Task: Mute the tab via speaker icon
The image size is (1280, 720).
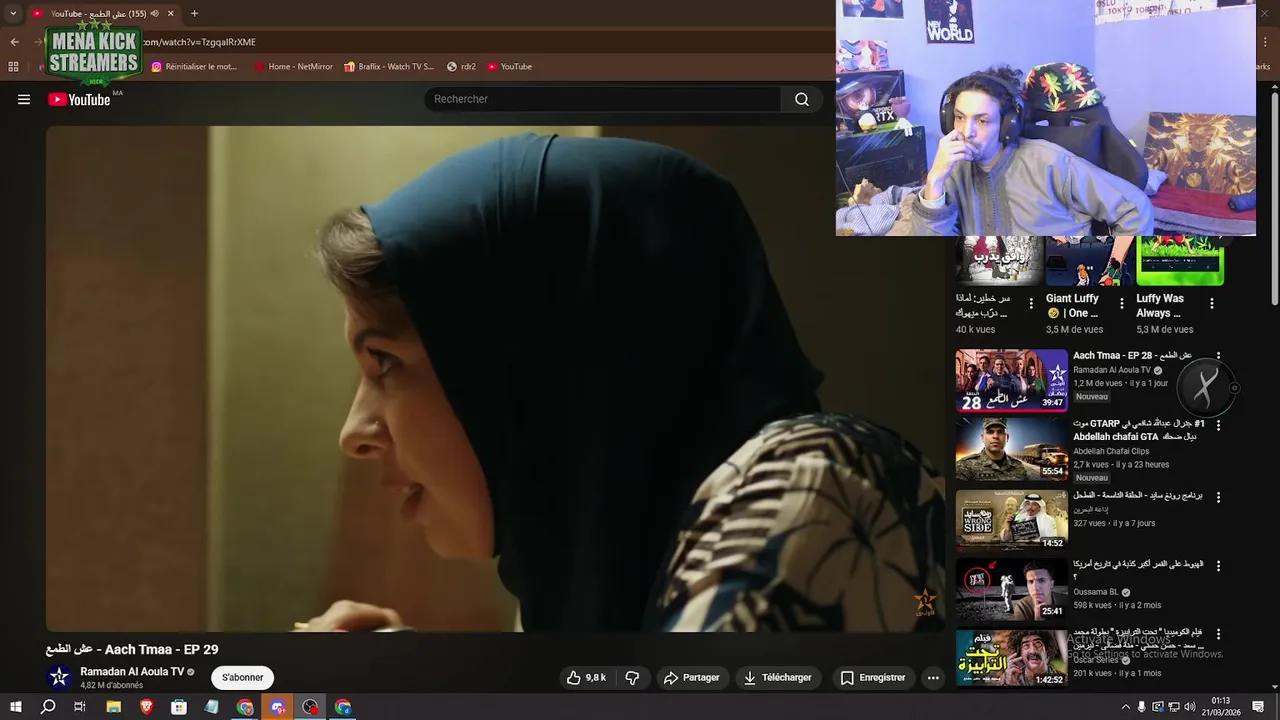Action: tap(154, 13)
